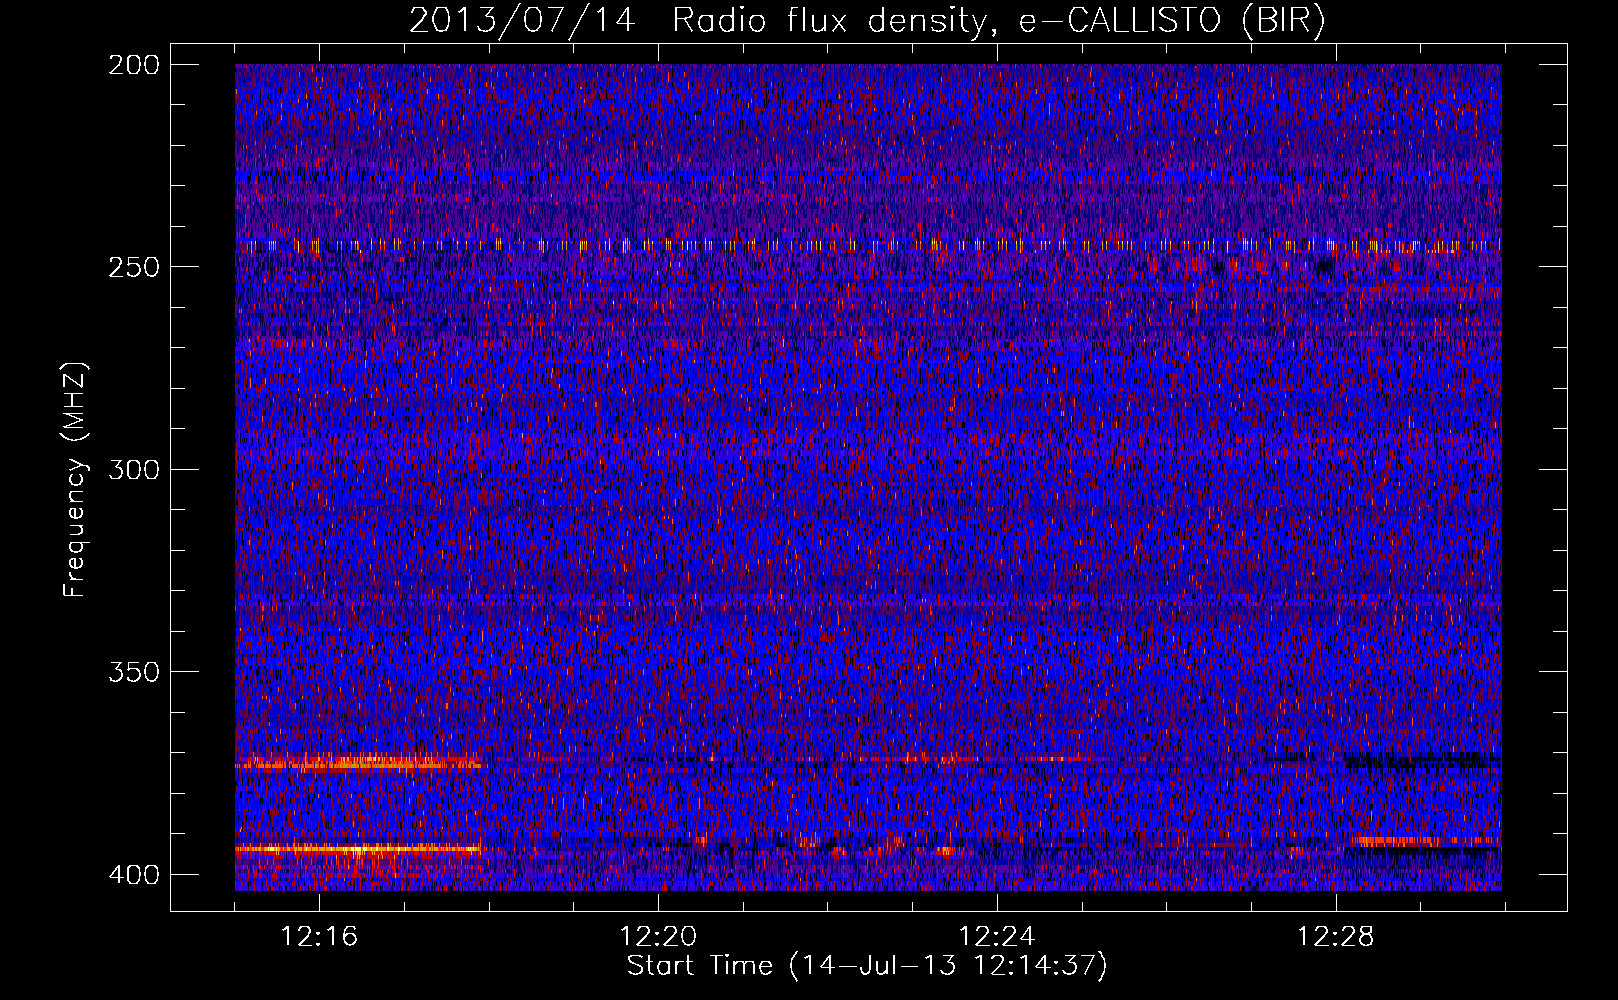Click the 12:28 time tick label
The height and width of the screenshot is (1000, 1618).
click(x=1336, y=936)
